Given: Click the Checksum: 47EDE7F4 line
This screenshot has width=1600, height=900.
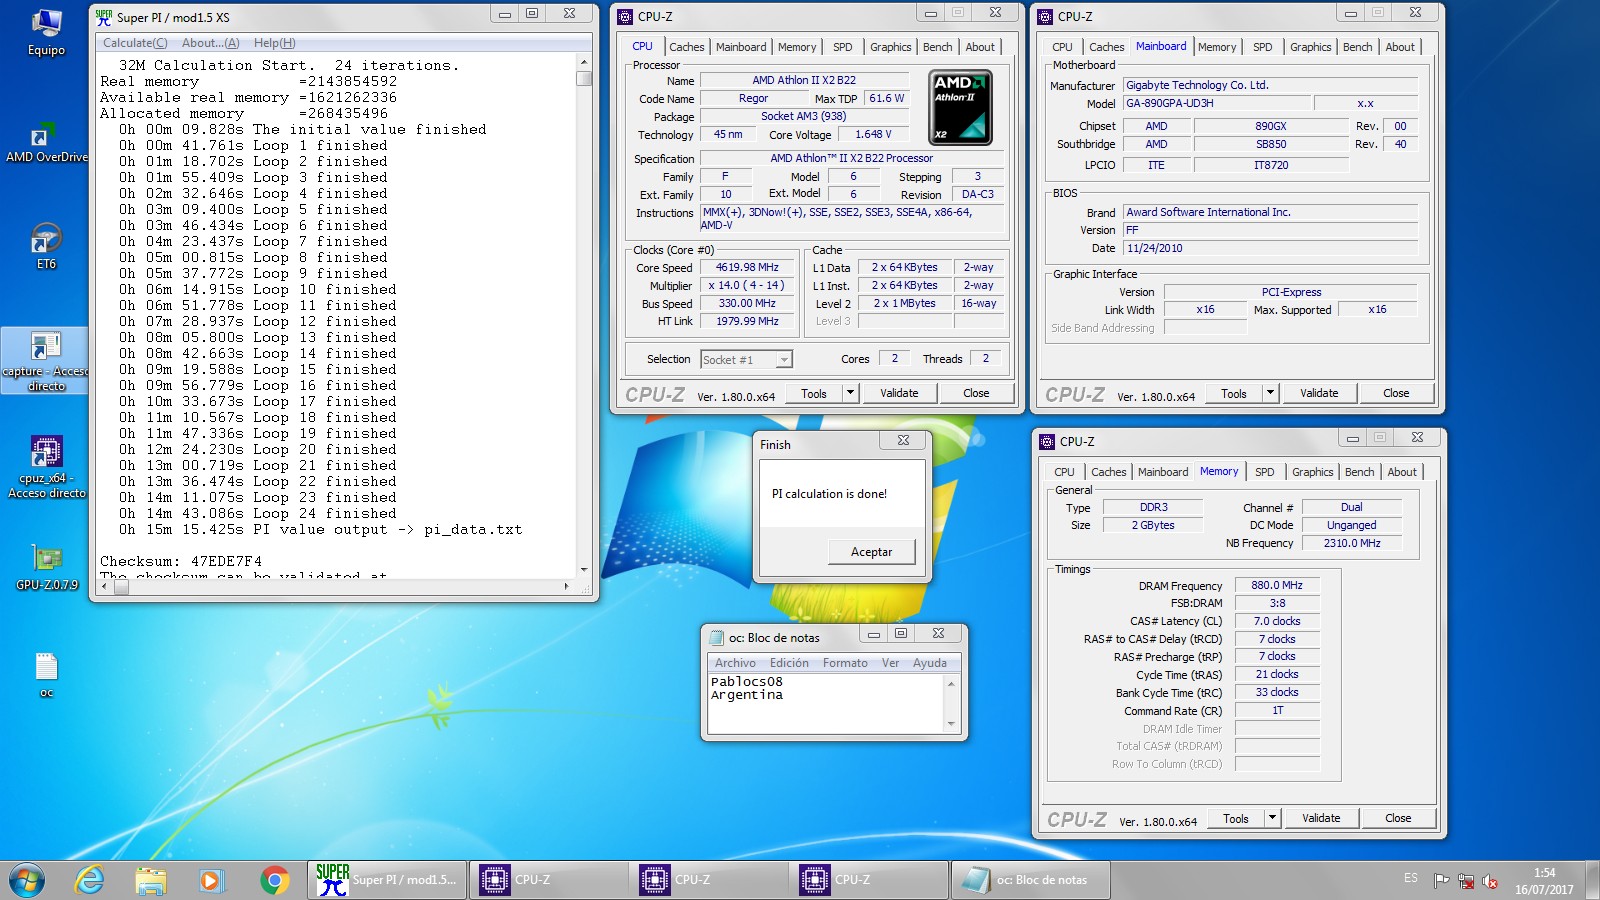Looking at the screenshot, I should point(181,561).
